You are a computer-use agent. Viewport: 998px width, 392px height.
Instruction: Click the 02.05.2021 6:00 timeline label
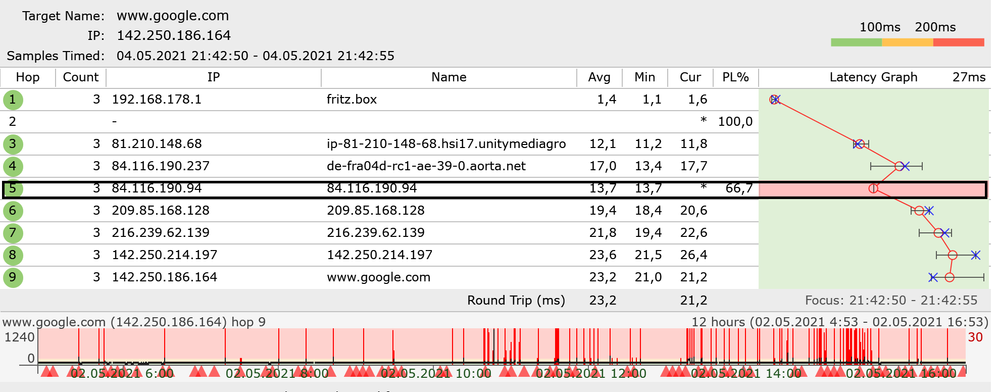123,373
